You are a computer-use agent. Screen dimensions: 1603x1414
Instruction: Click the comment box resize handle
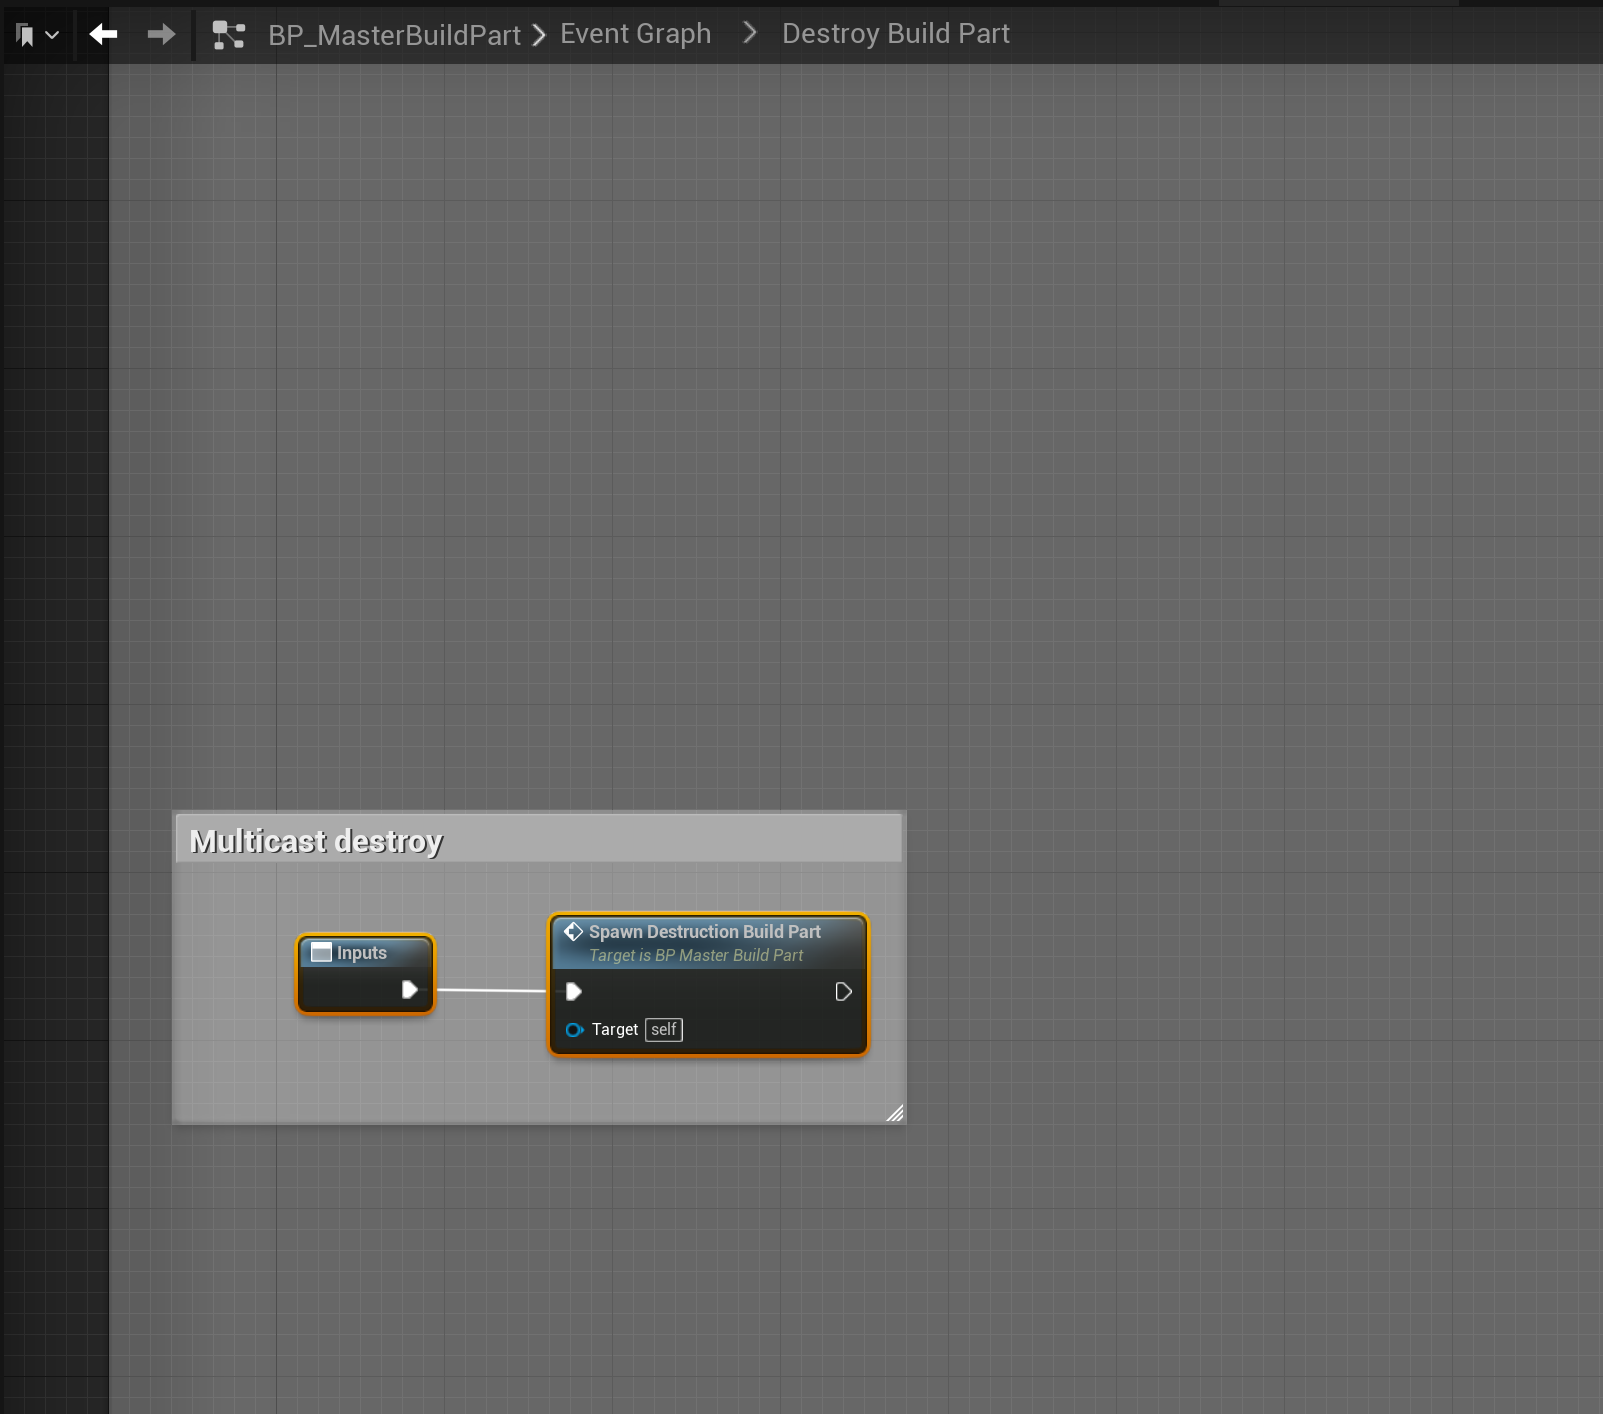(x=895, y=1113)
